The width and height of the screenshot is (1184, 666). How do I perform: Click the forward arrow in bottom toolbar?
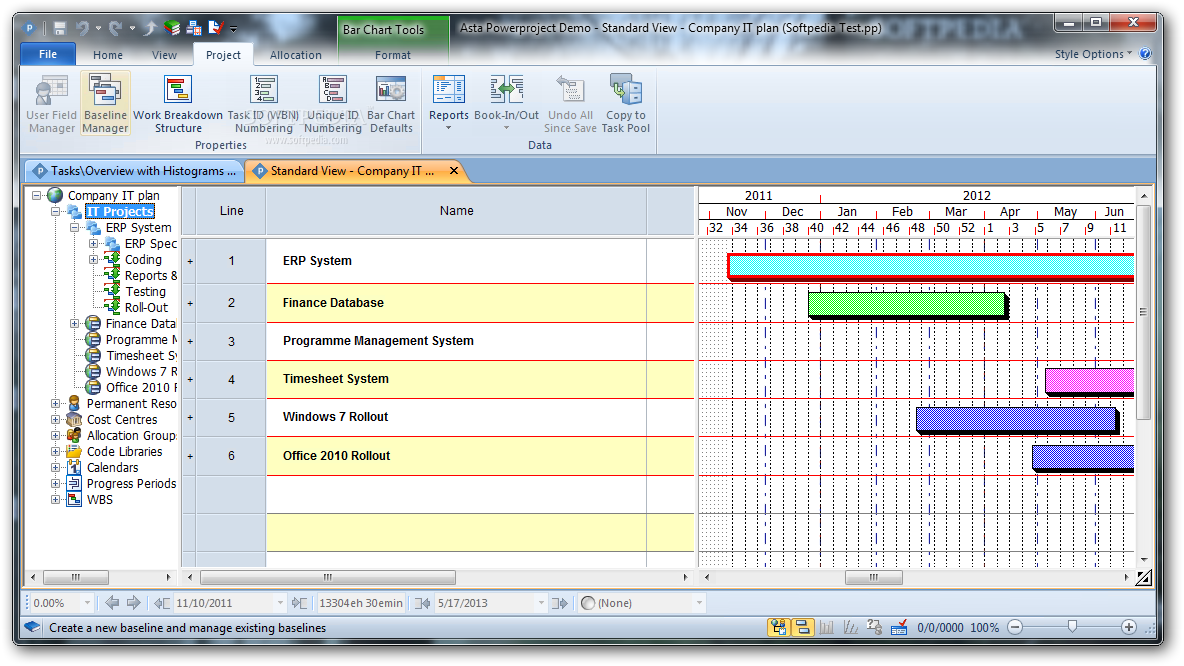[134, 603]
